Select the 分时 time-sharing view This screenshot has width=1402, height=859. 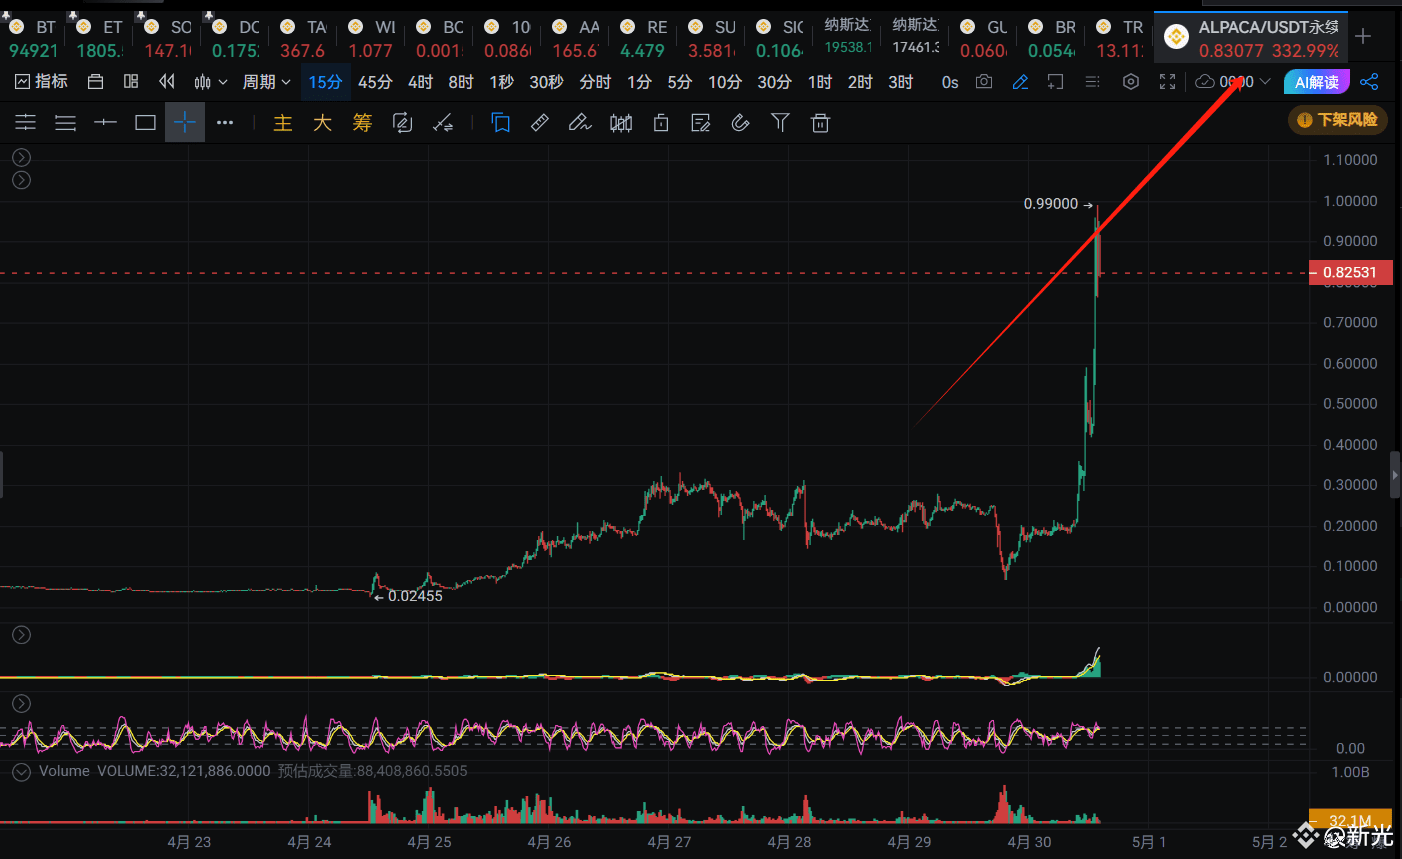click(x=595, y=82)
